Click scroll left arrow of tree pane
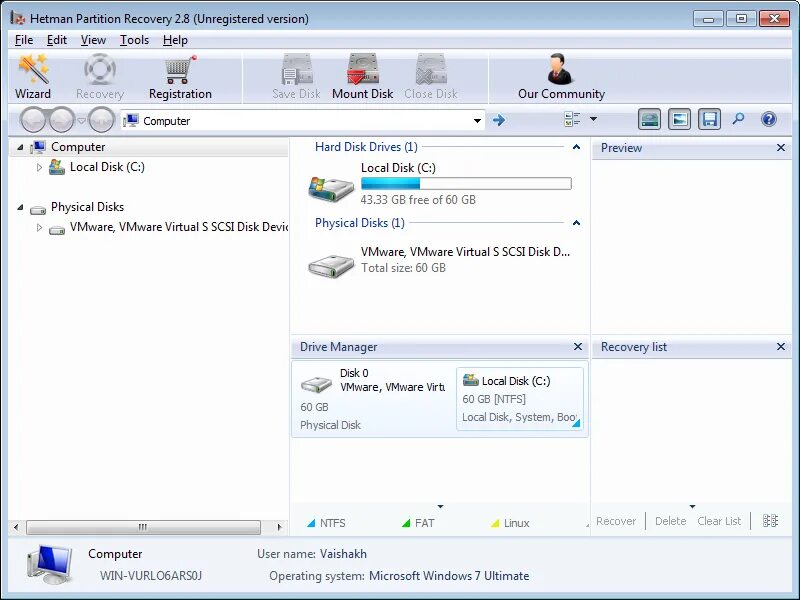800x600 pixels. [16, 527]
